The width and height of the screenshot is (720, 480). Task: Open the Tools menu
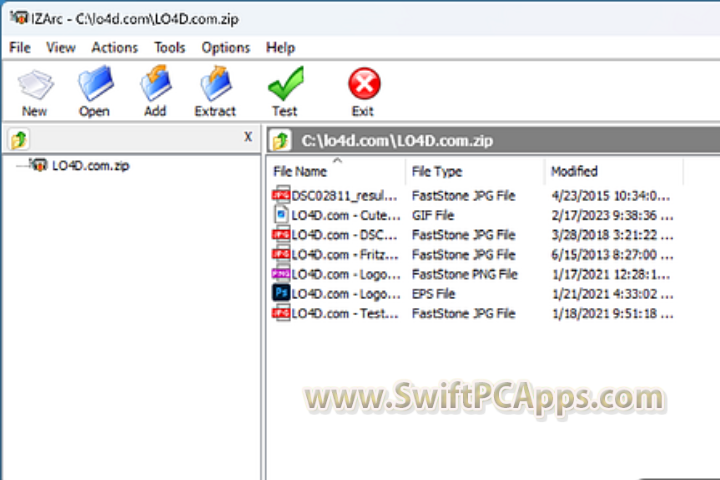[x=169, y=47]
